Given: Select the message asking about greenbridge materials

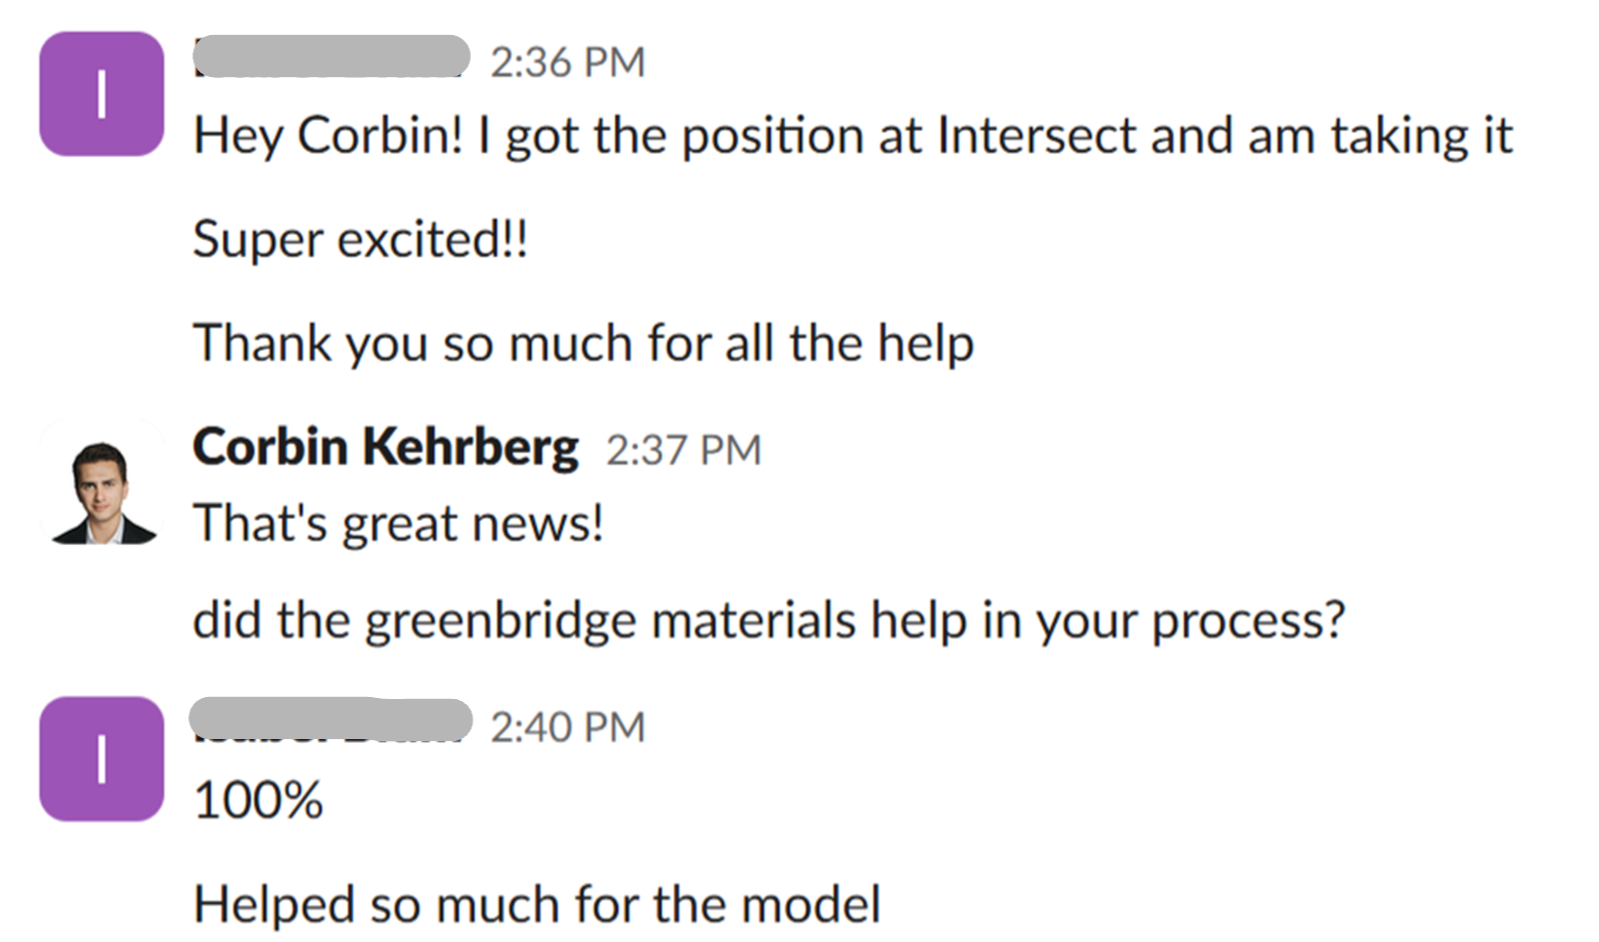Looking at the screenshot, I should 768,620.
